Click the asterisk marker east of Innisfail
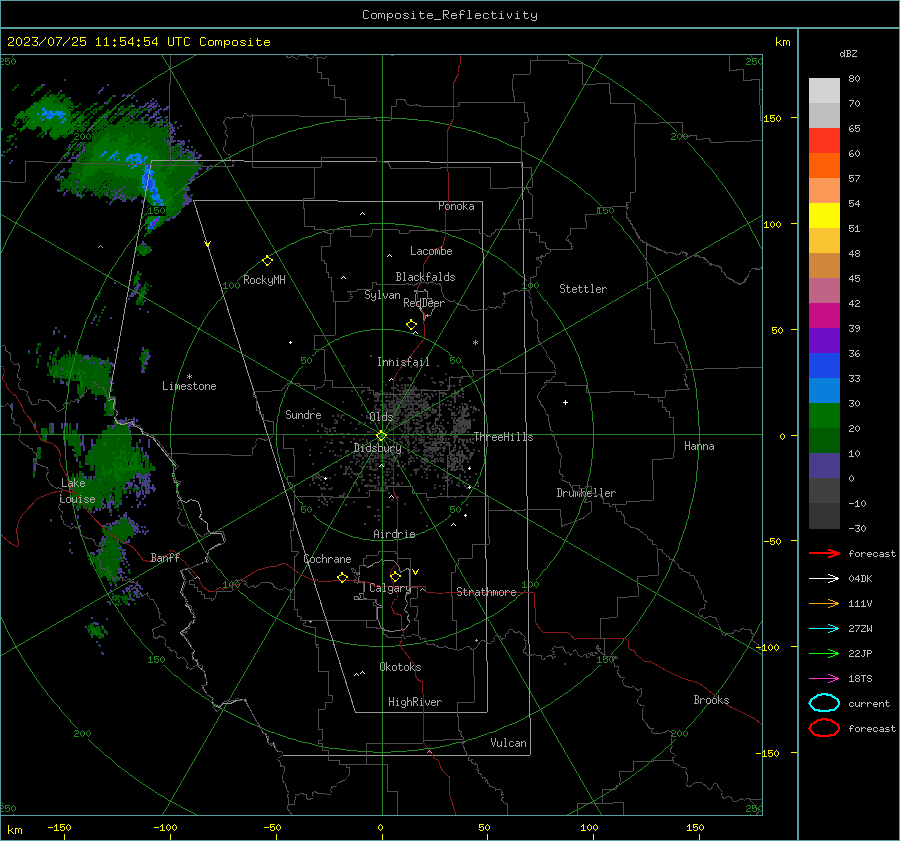Image resolution: width=900 pixels, height=841 pixels. (475, 343)
